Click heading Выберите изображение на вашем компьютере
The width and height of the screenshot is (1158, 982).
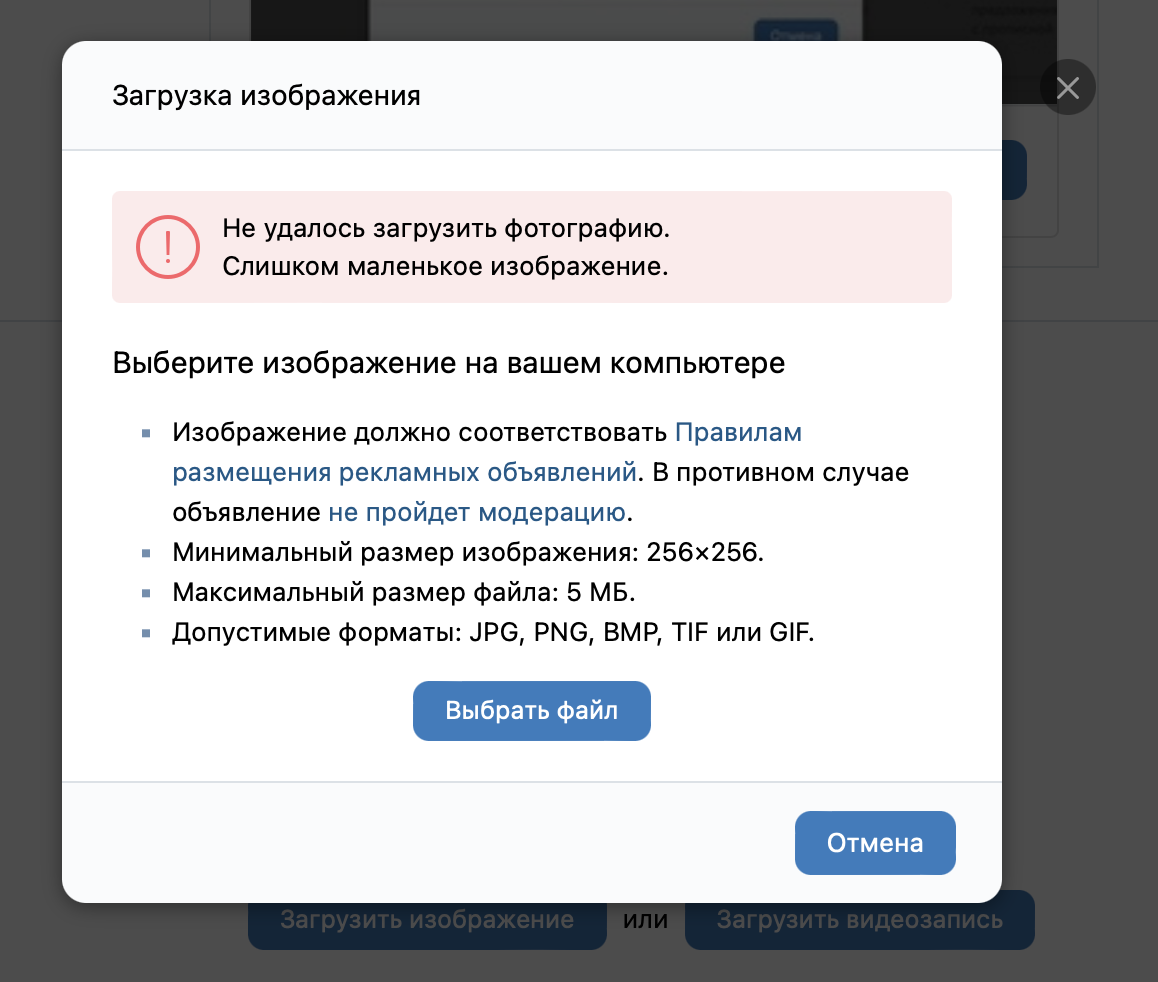tap(448, 363)
